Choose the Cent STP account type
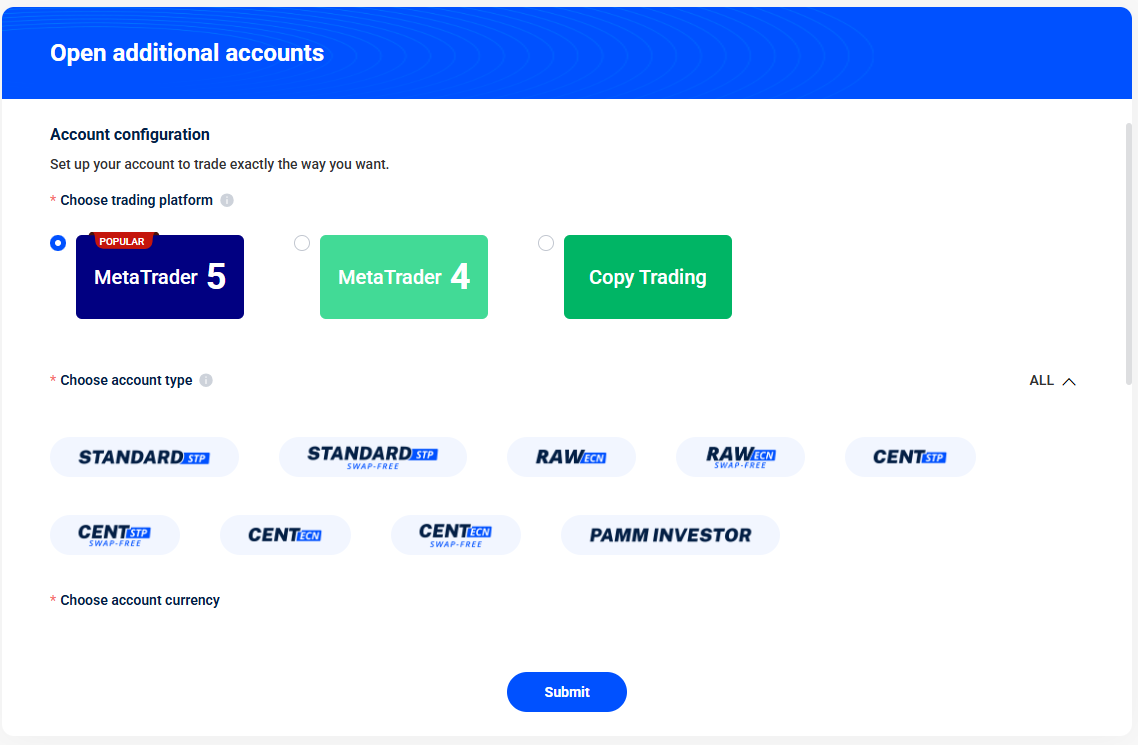This screenshot has width=1138, height=745. 910,457
